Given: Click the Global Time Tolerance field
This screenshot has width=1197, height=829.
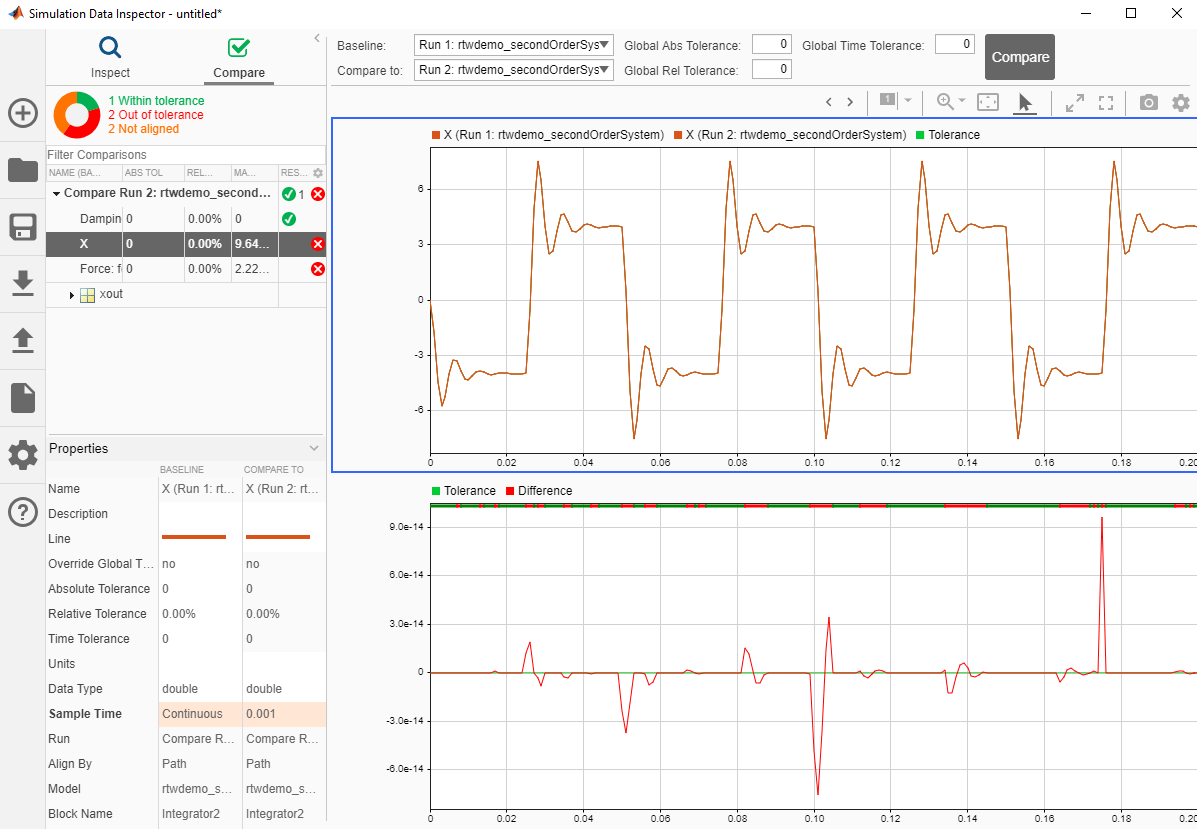Looking at the screenshot, I should point(955,44).
